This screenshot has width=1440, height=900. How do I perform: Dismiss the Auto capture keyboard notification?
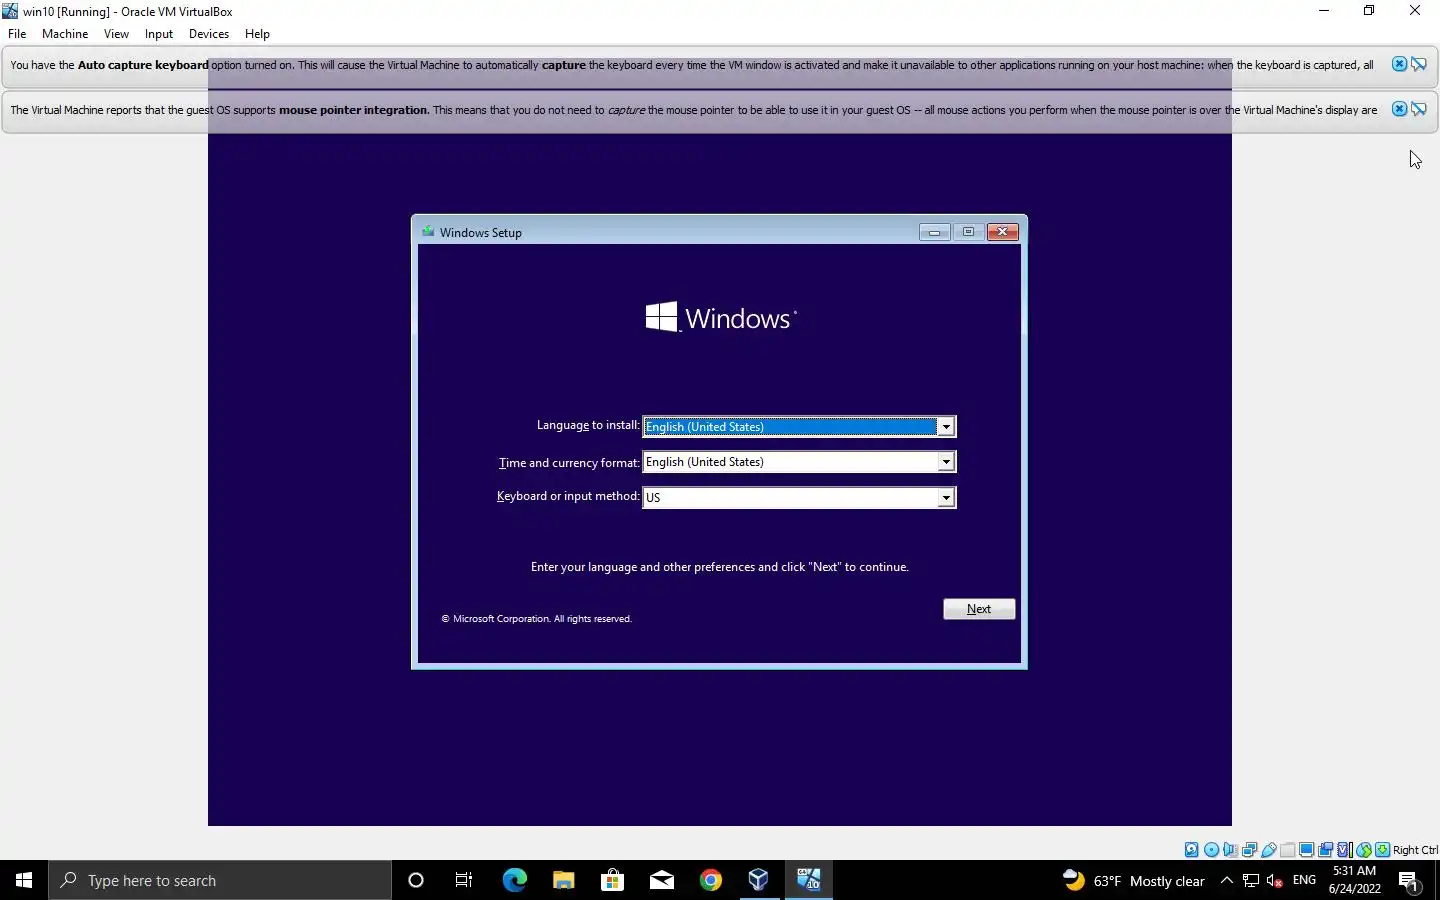[x=1399, y=64]
